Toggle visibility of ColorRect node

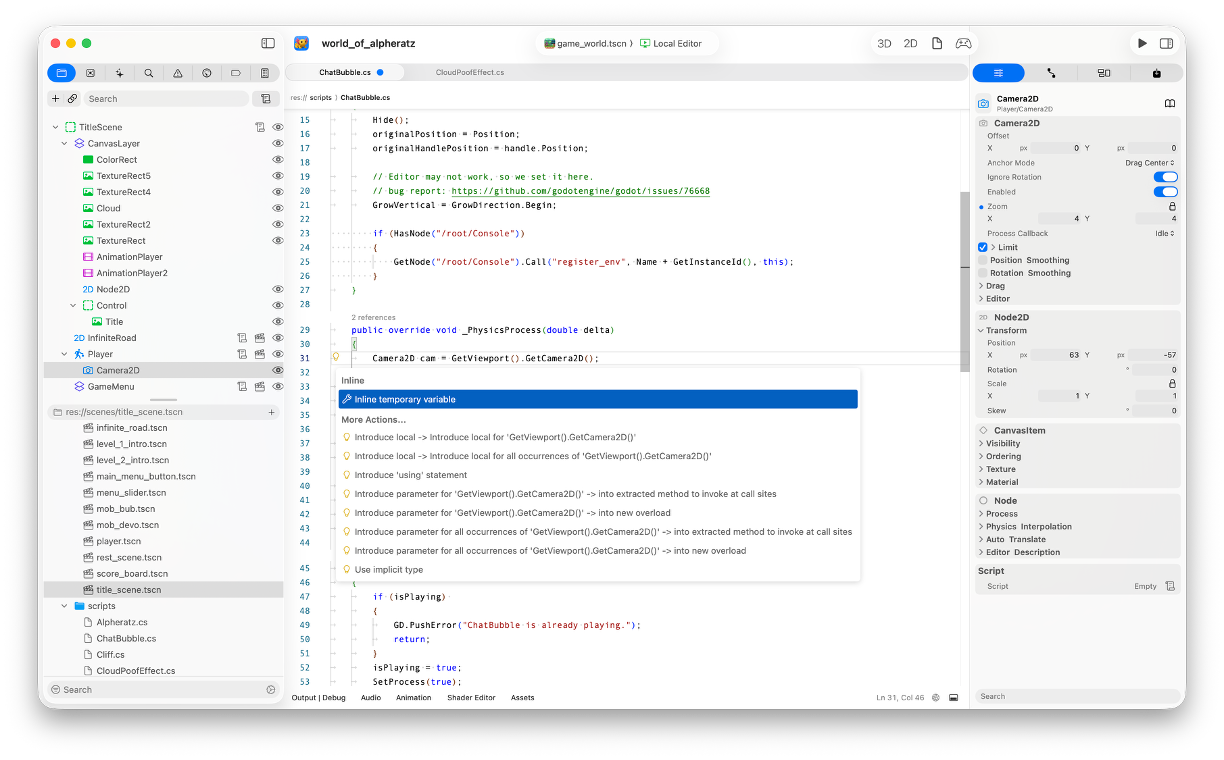point(278,160)
